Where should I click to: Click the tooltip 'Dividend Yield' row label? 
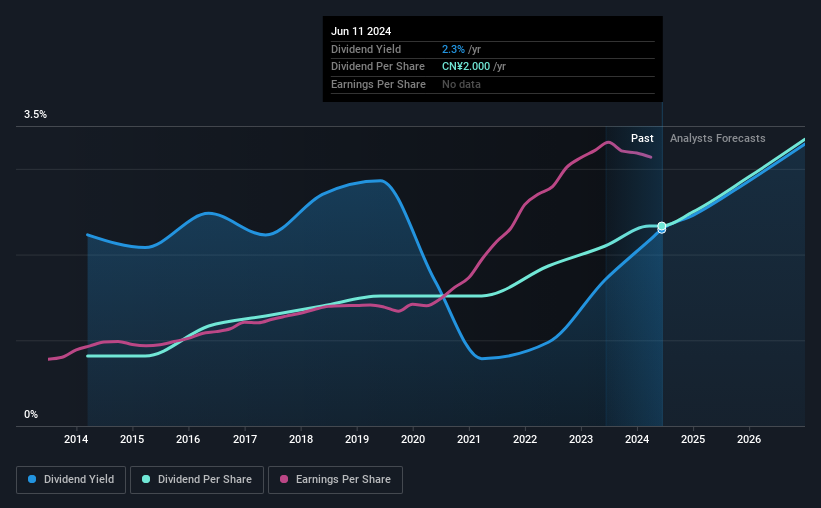(366, 49)
